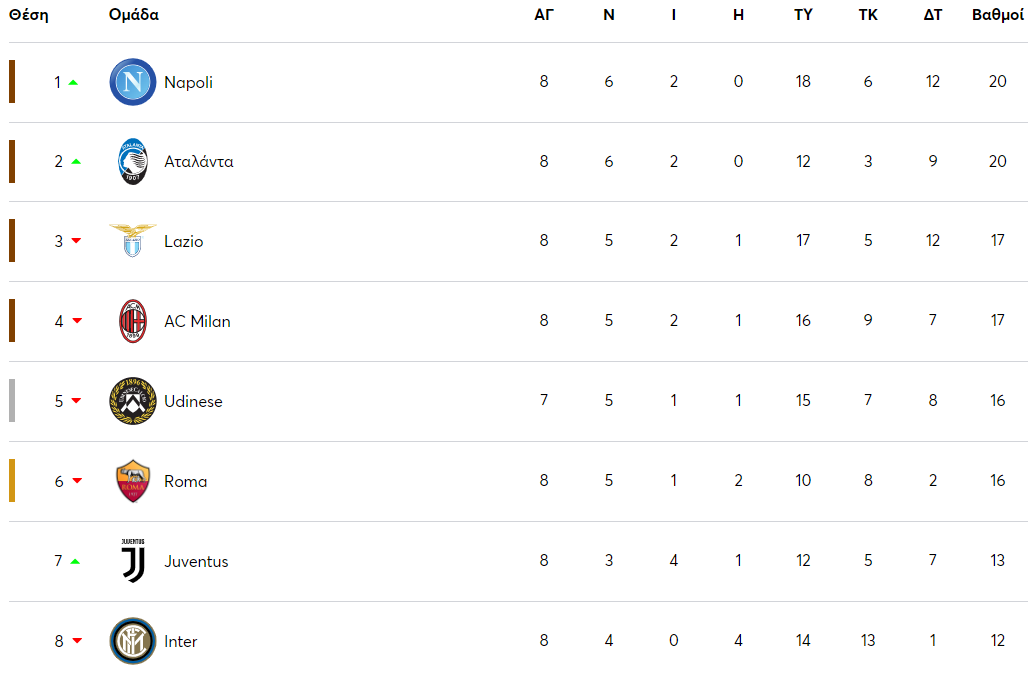
Task: Open the Napoli team link
Action: coord(188,82)
